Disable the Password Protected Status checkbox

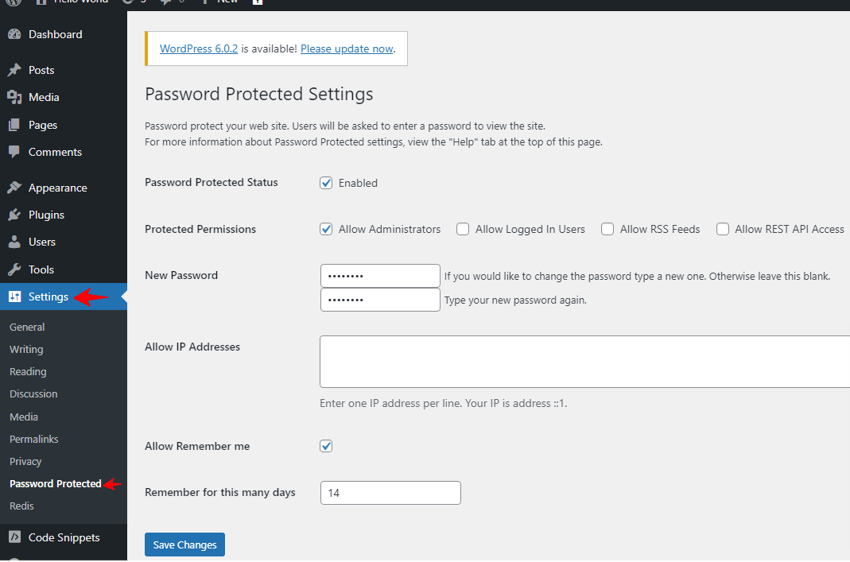tap(326, 183)
